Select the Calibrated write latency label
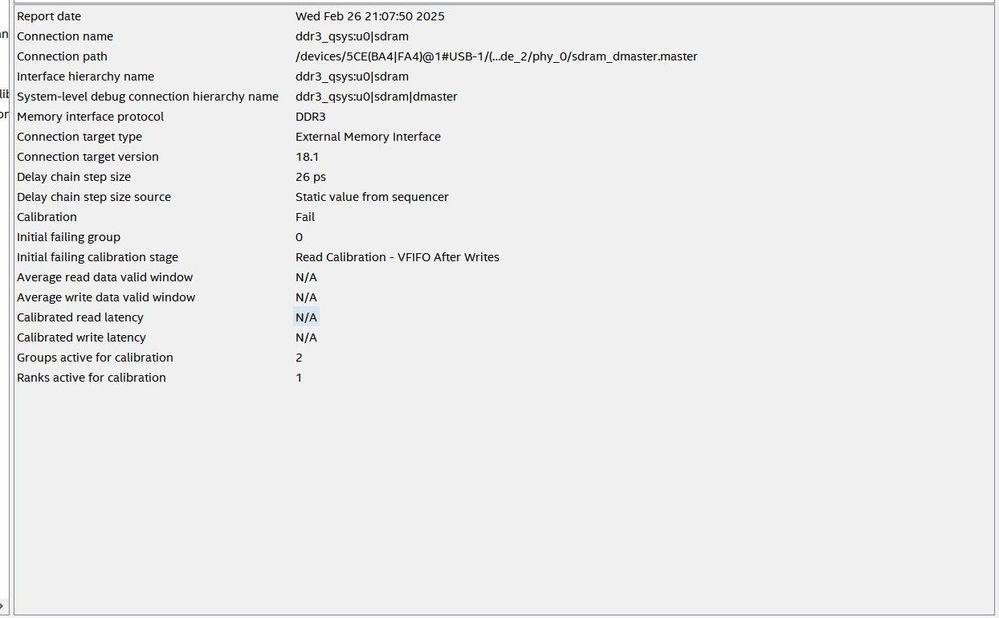The width and height of the screenshot is (999, 618). (x=81, y=337)
